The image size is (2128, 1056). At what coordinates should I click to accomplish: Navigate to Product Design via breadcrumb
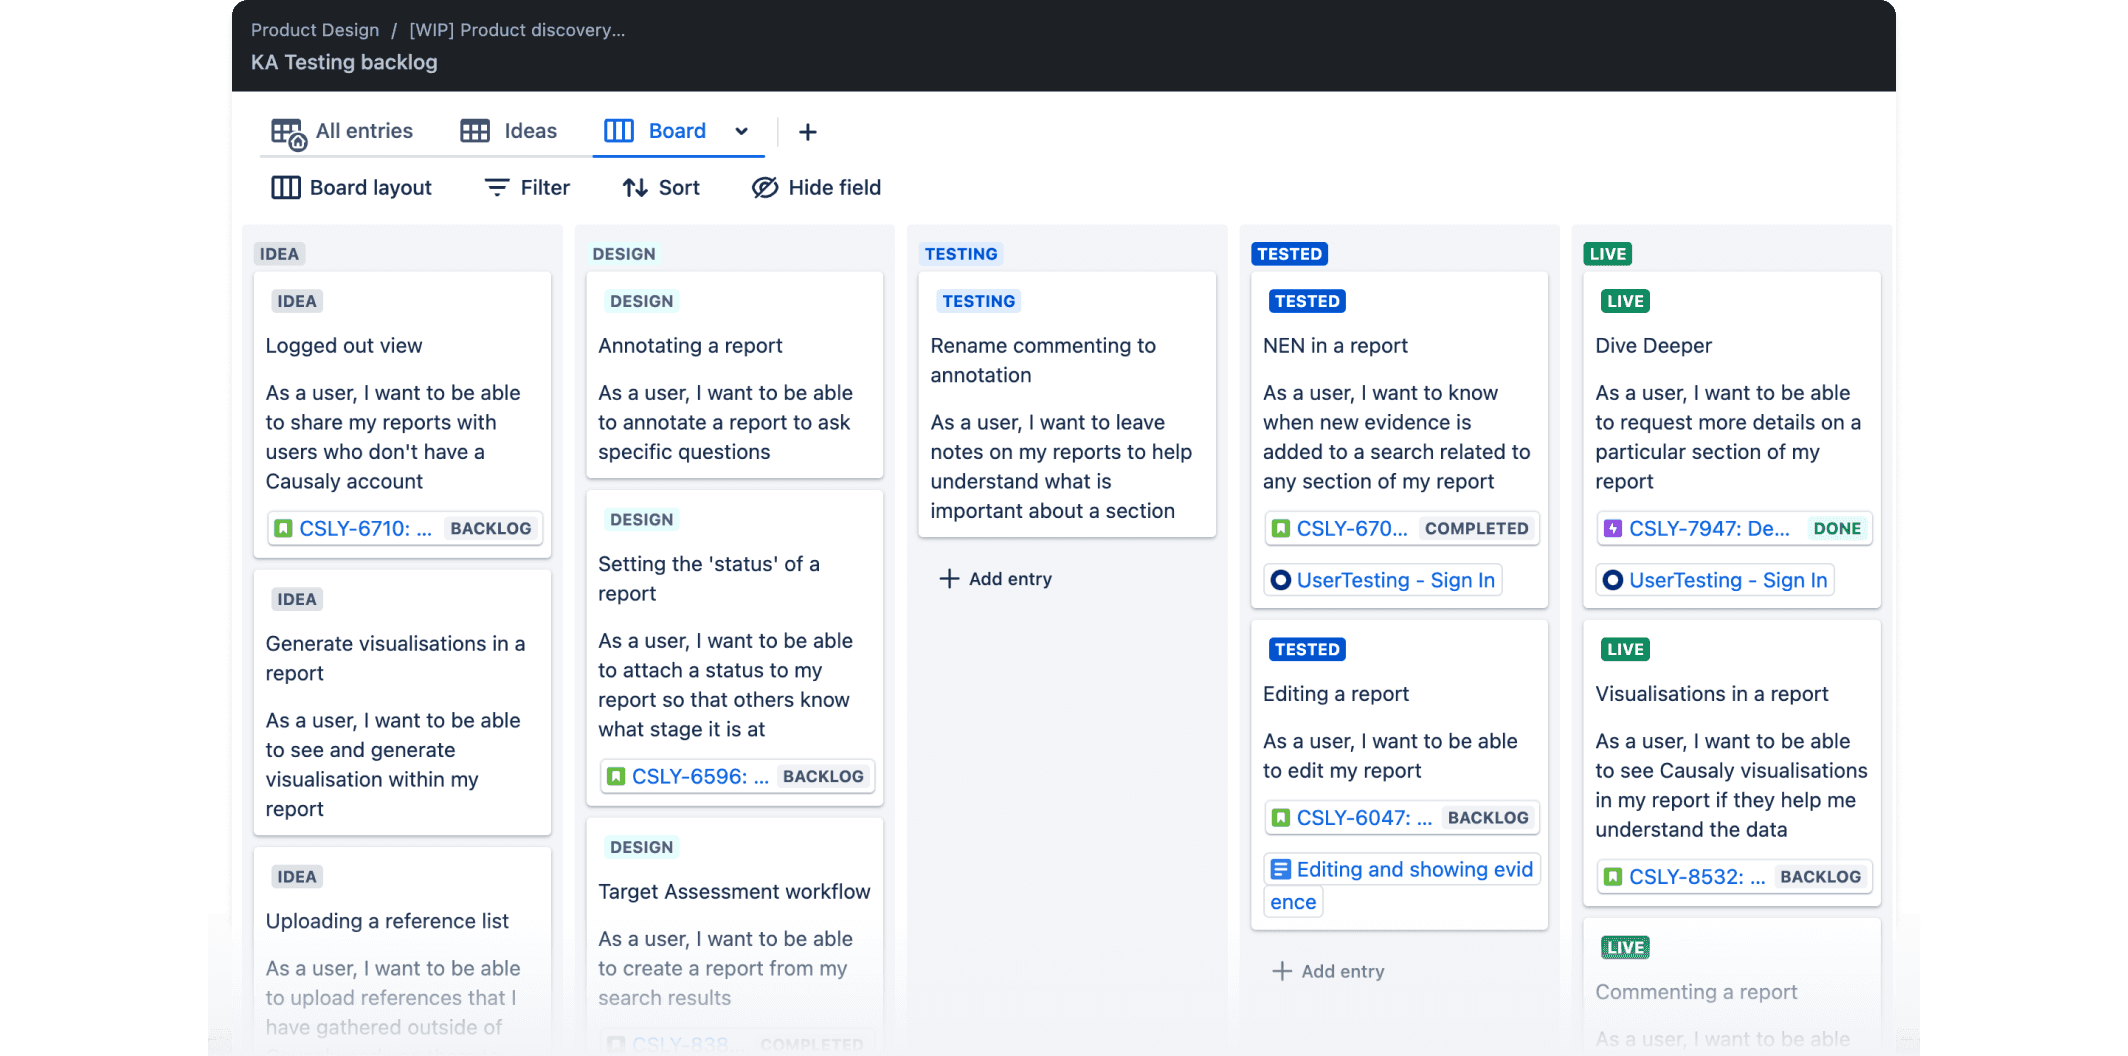pyautogui.click(x=315, y=30)
